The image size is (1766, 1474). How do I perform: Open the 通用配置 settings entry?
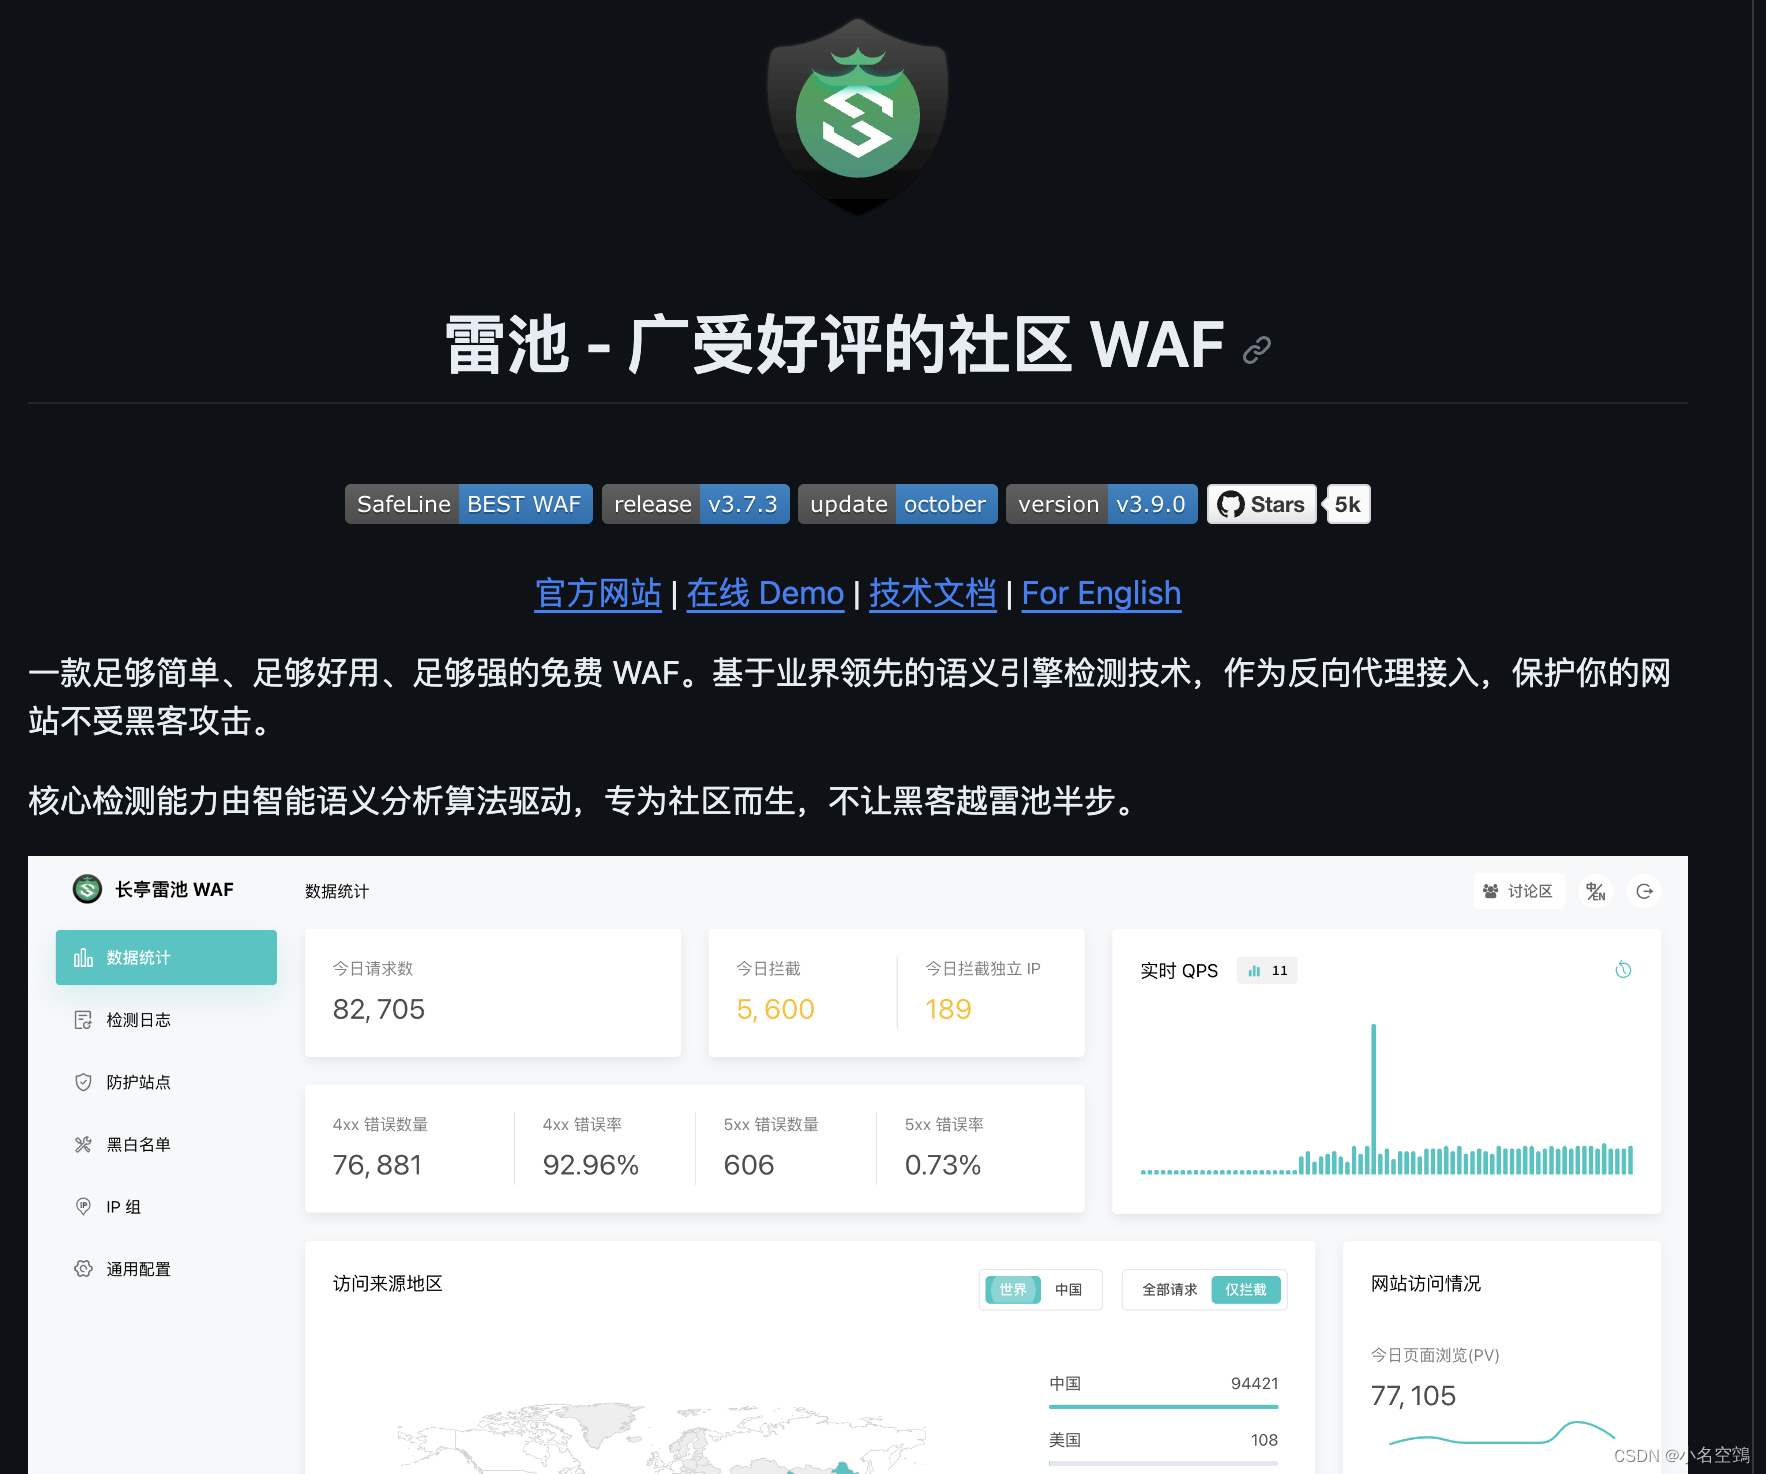click(x=84, y=1269)
